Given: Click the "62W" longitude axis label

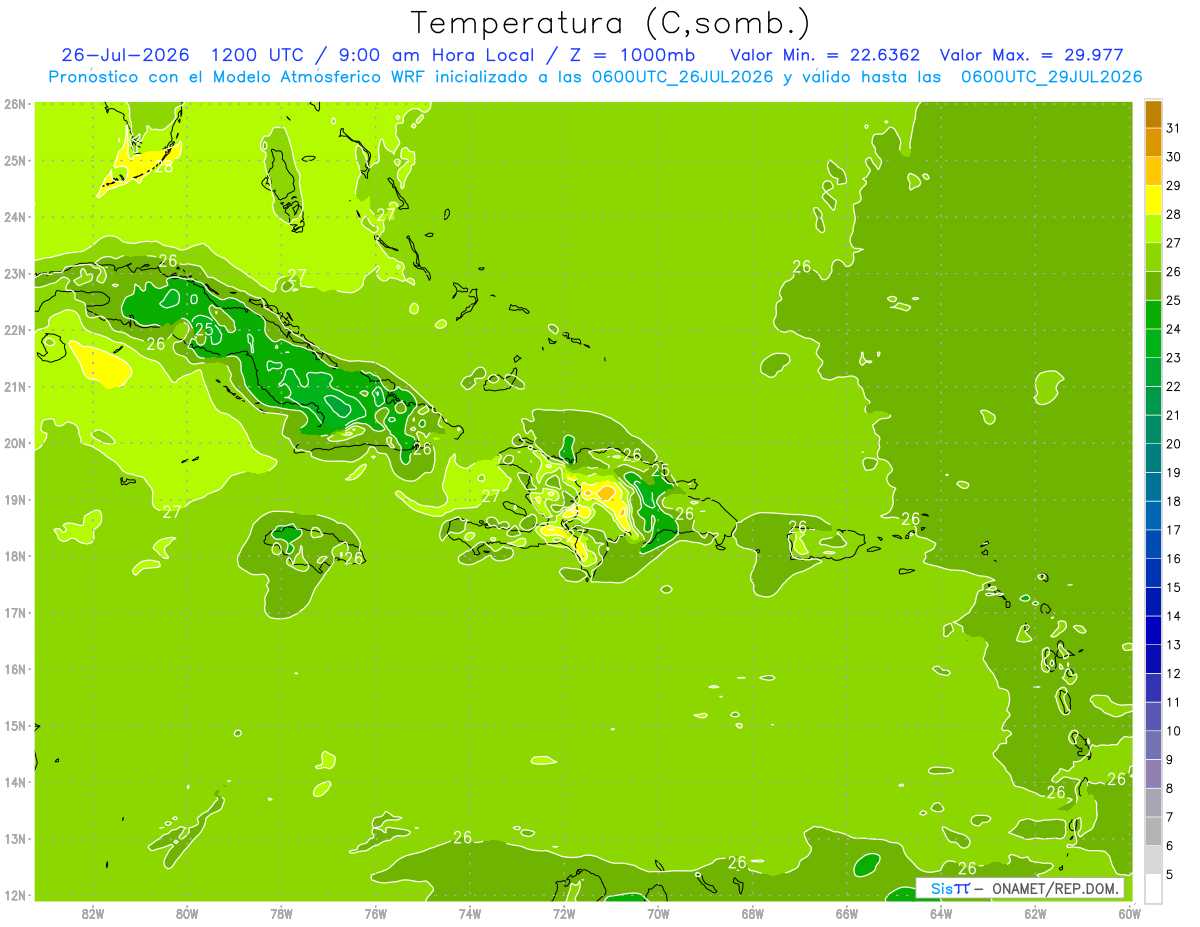Looking at the screenshot, I should [1035, 913].
